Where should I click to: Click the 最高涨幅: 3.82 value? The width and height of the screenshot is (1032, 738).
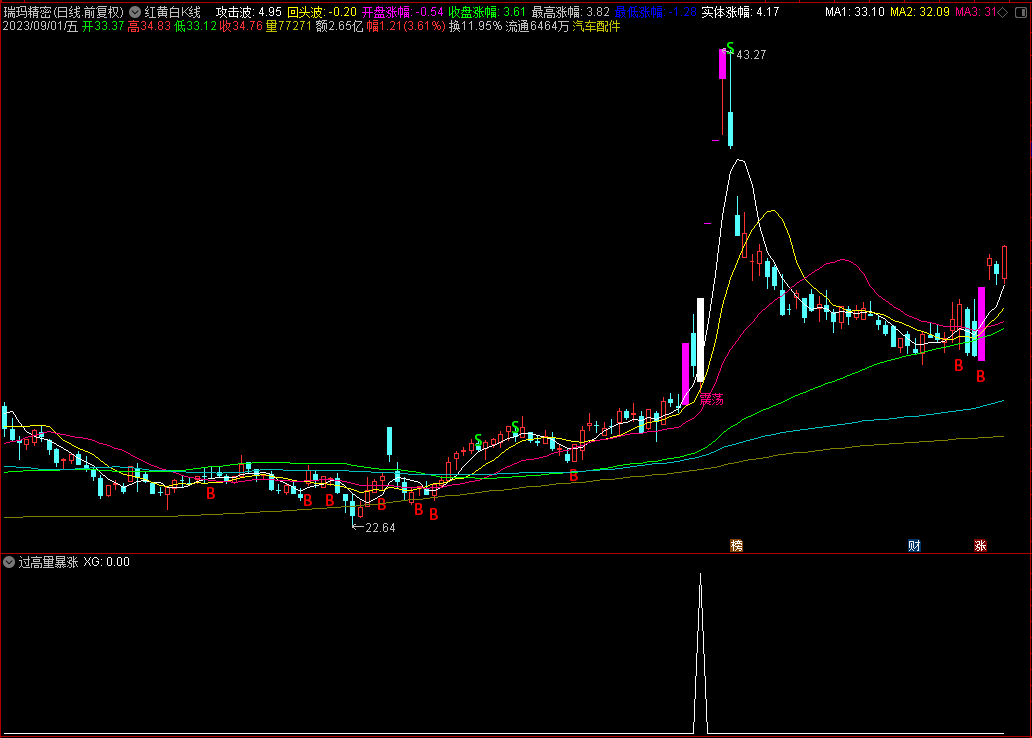pos(571,12)
